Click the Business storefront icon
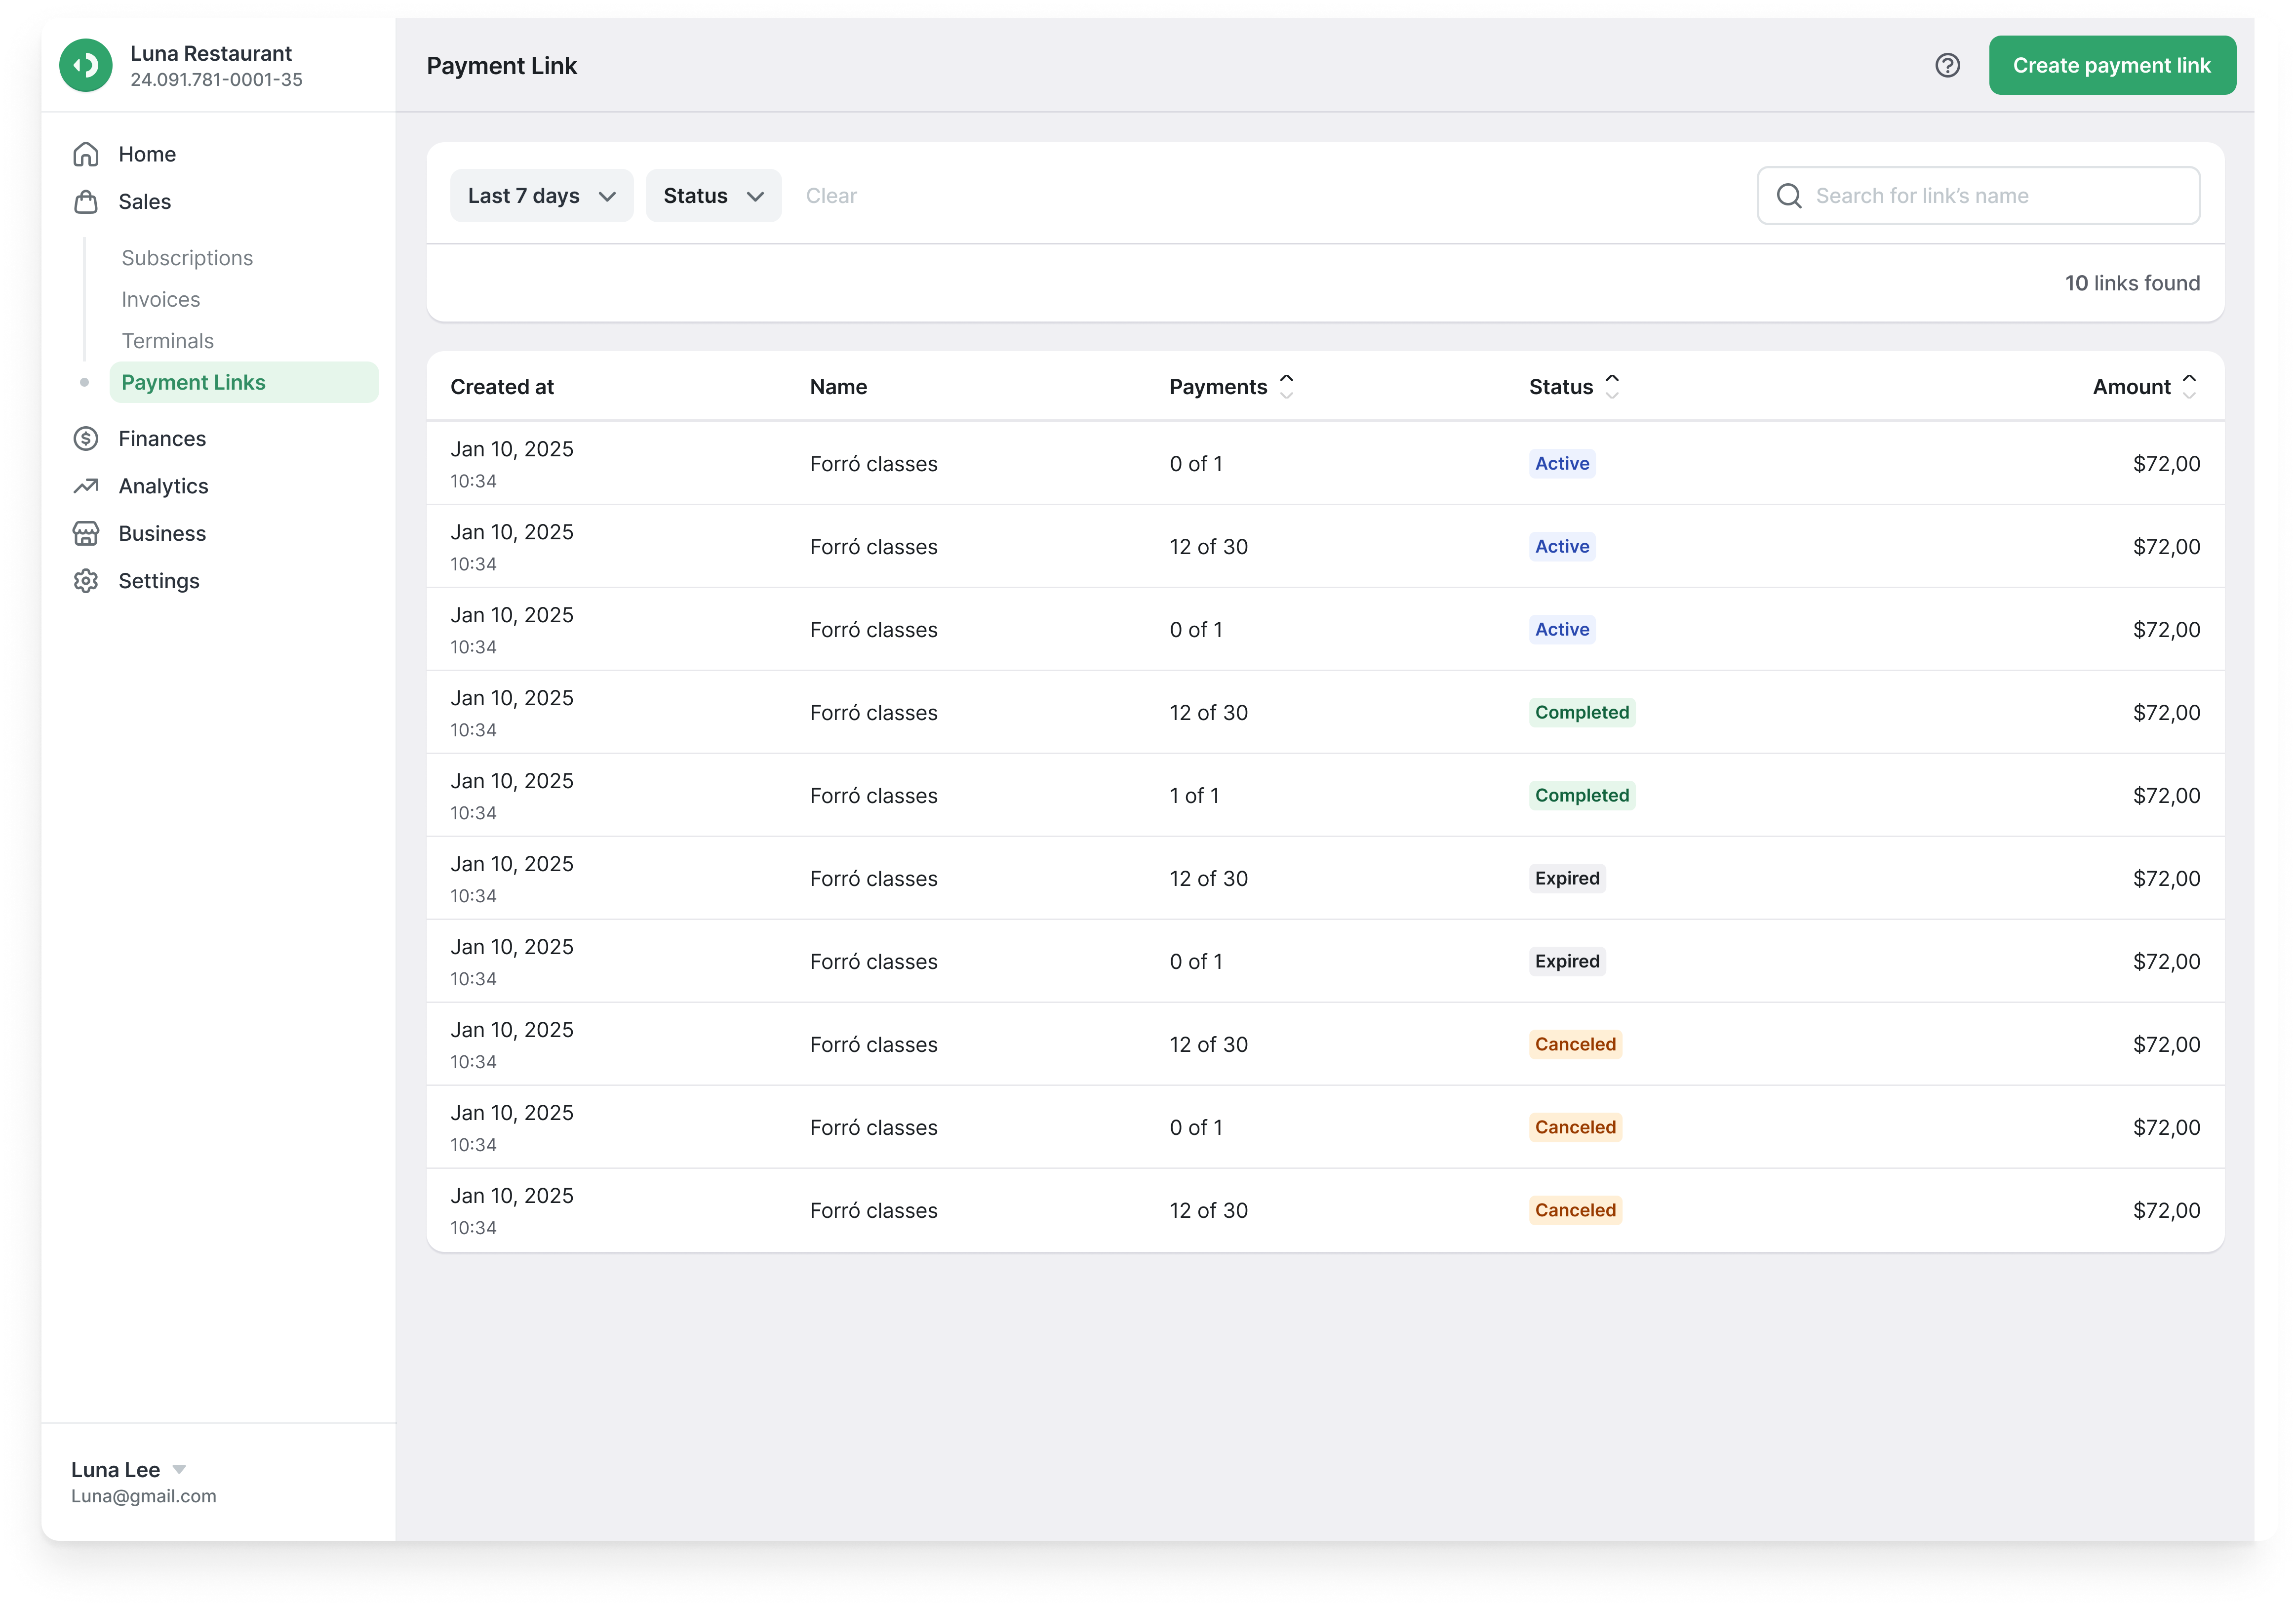 pyautogui.click(x=86, y=534)
